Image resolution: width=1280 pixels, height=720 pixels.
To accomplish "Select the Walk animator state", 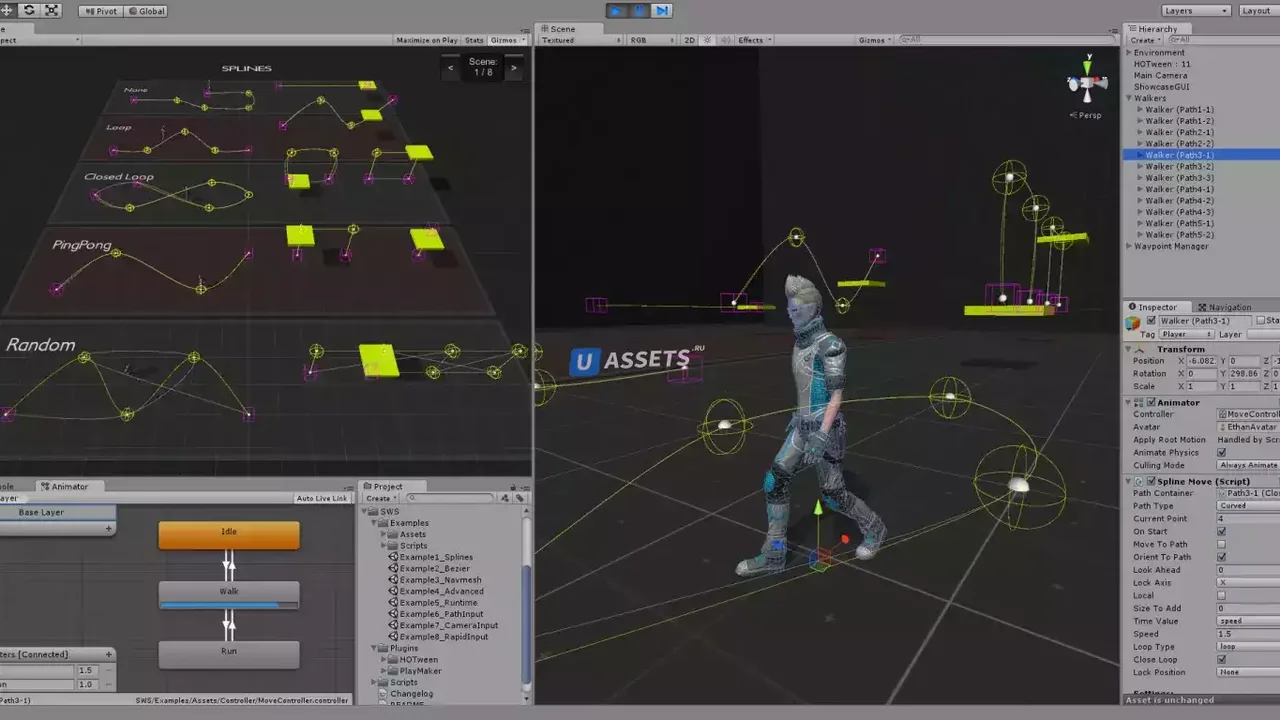I will [x=229, y=594].
